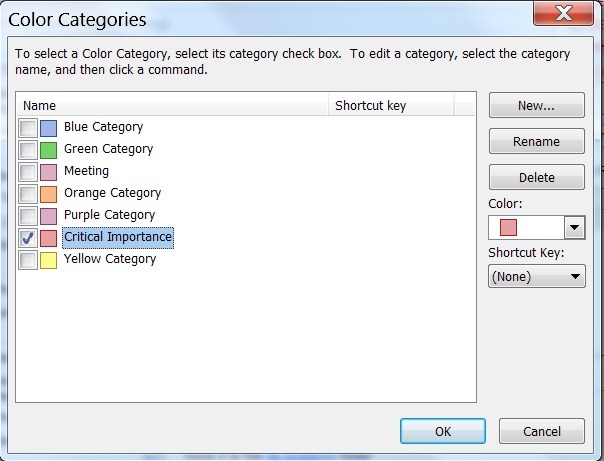Open the Color dropdown arrow

tap(574, 227)
